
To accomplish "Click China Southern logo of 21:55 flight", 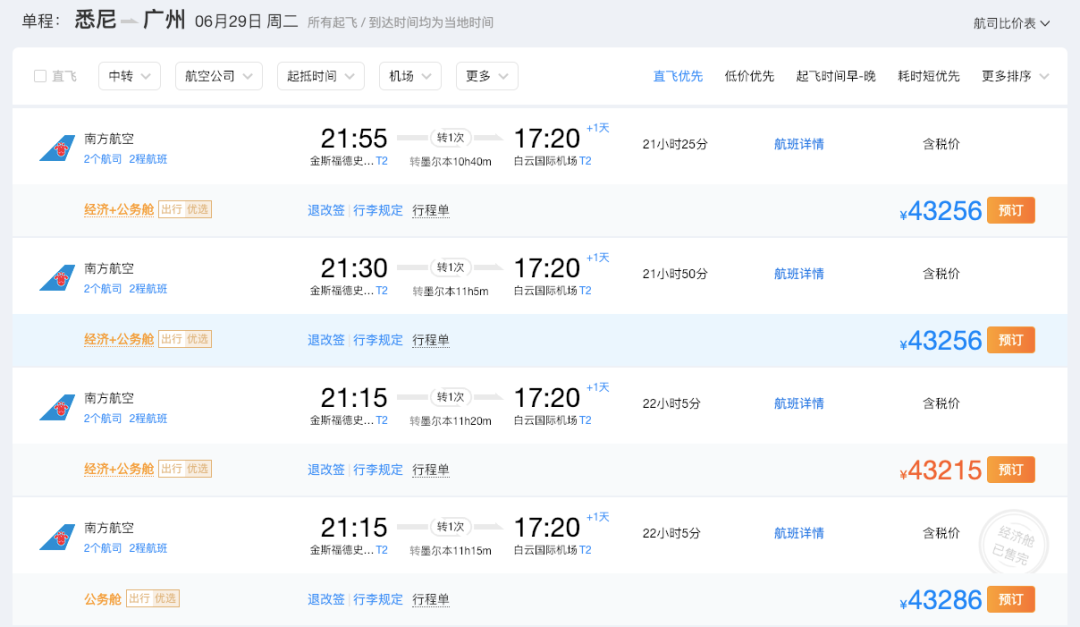I will point(57,148).
